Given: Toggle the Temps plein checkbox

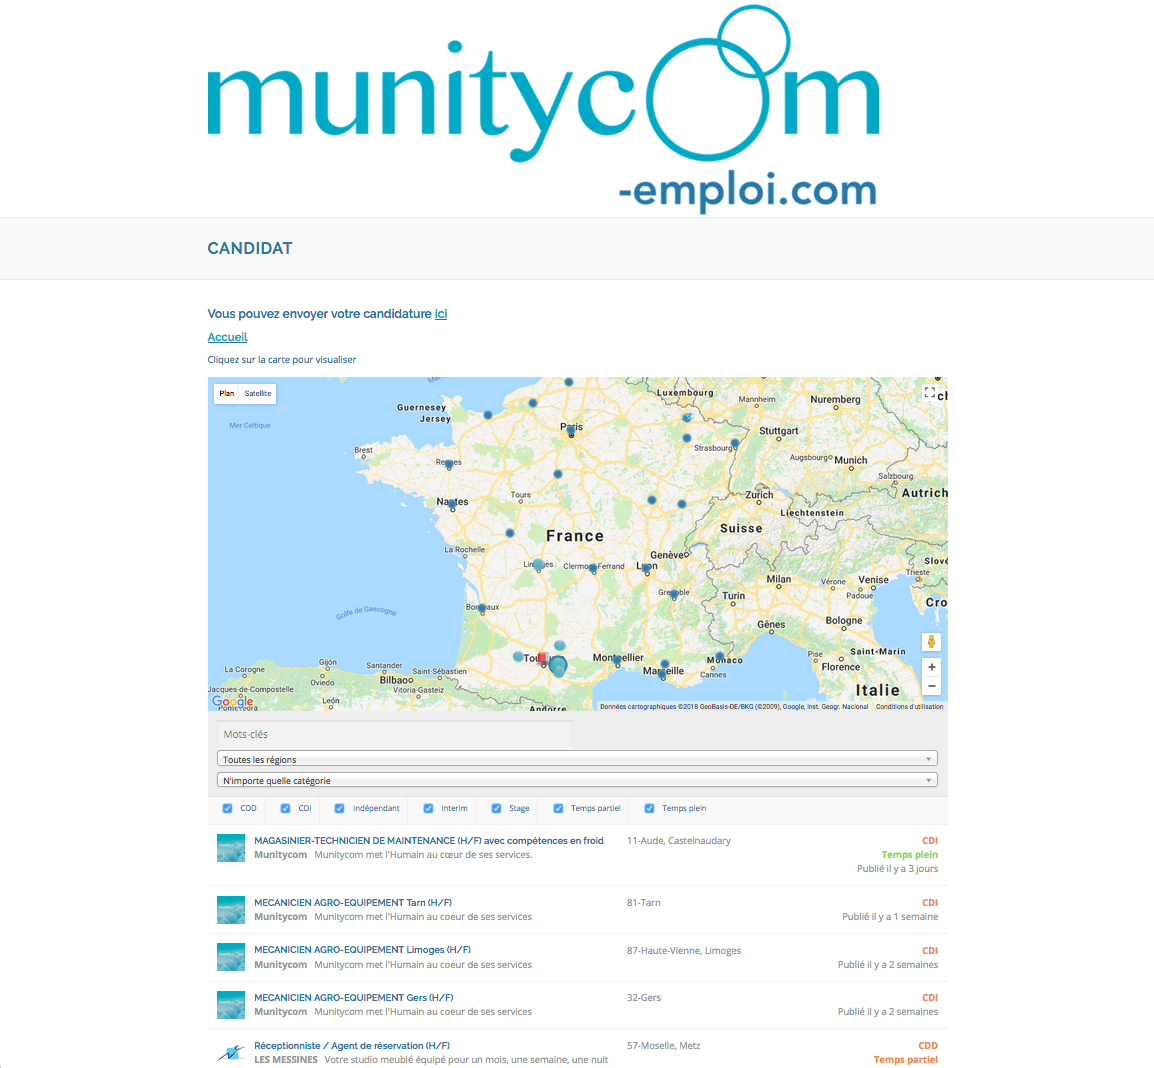Looking at the screenshot, I should click(649, 808).
